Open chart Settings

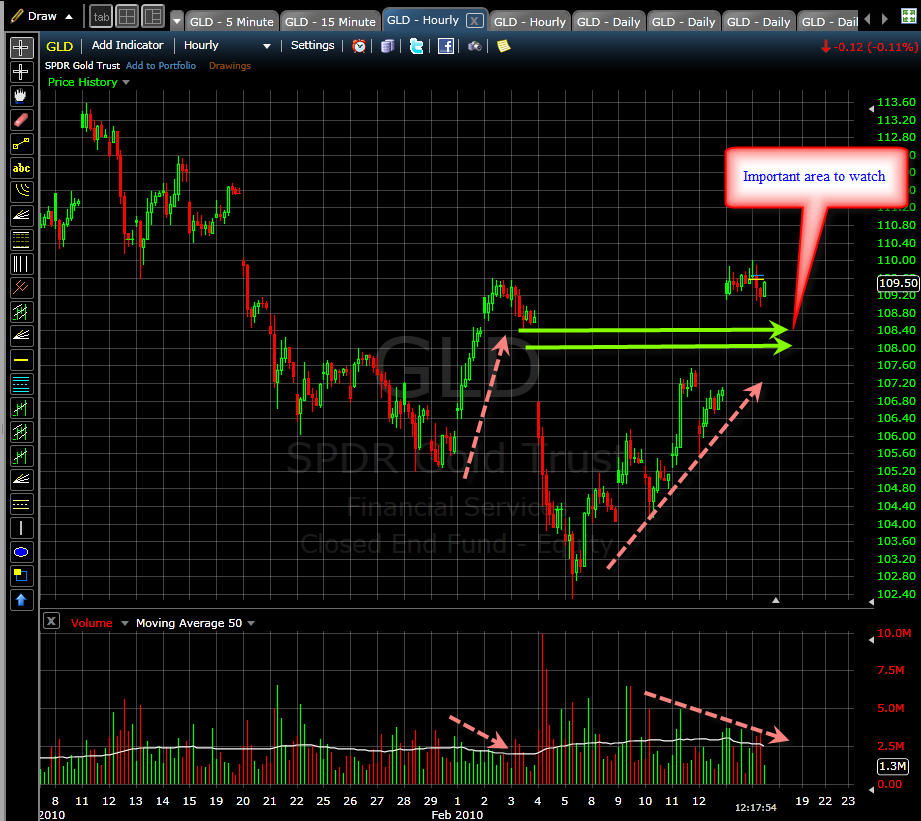point(312,45)
